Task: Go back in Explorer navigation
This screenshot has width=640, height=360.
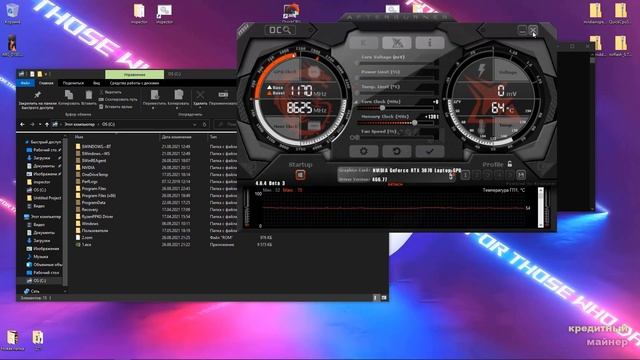Action: pos(22,124)
